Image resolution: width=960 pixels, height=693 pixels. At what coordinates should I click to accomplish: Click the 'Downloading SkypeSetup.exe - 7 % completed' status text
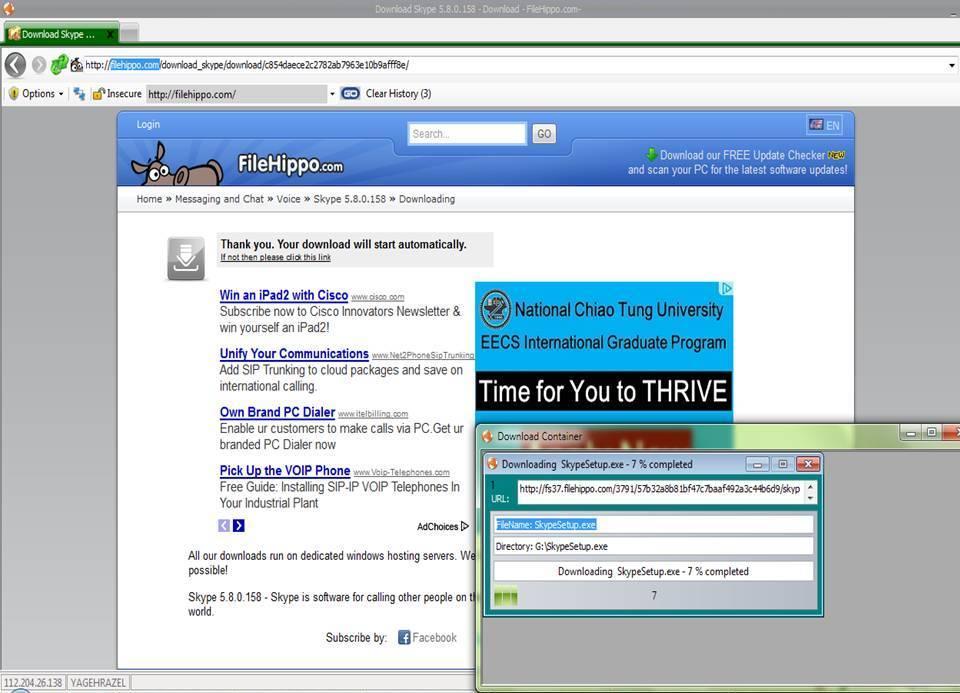(x=653, y=571)
